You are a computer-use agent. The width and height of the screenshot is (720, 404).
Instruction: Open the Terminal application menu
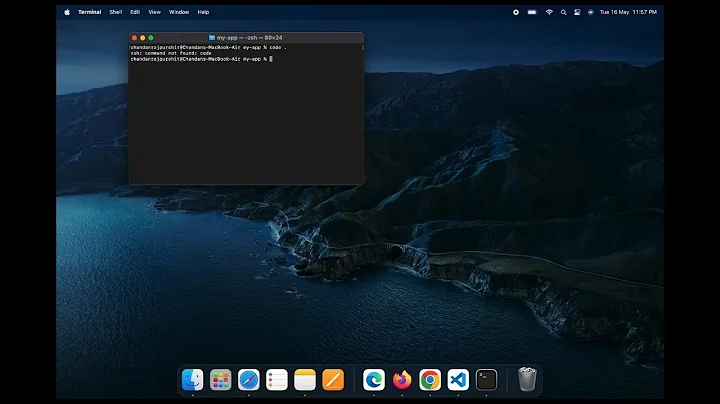click(90, 12)
